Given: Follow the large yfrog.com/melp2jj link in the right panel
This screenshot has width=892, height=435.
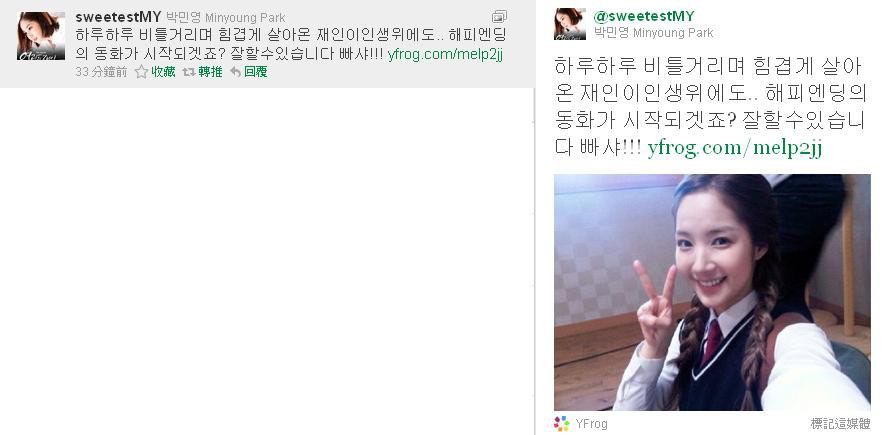Looking at the screenshot, I should coord(735,148).
